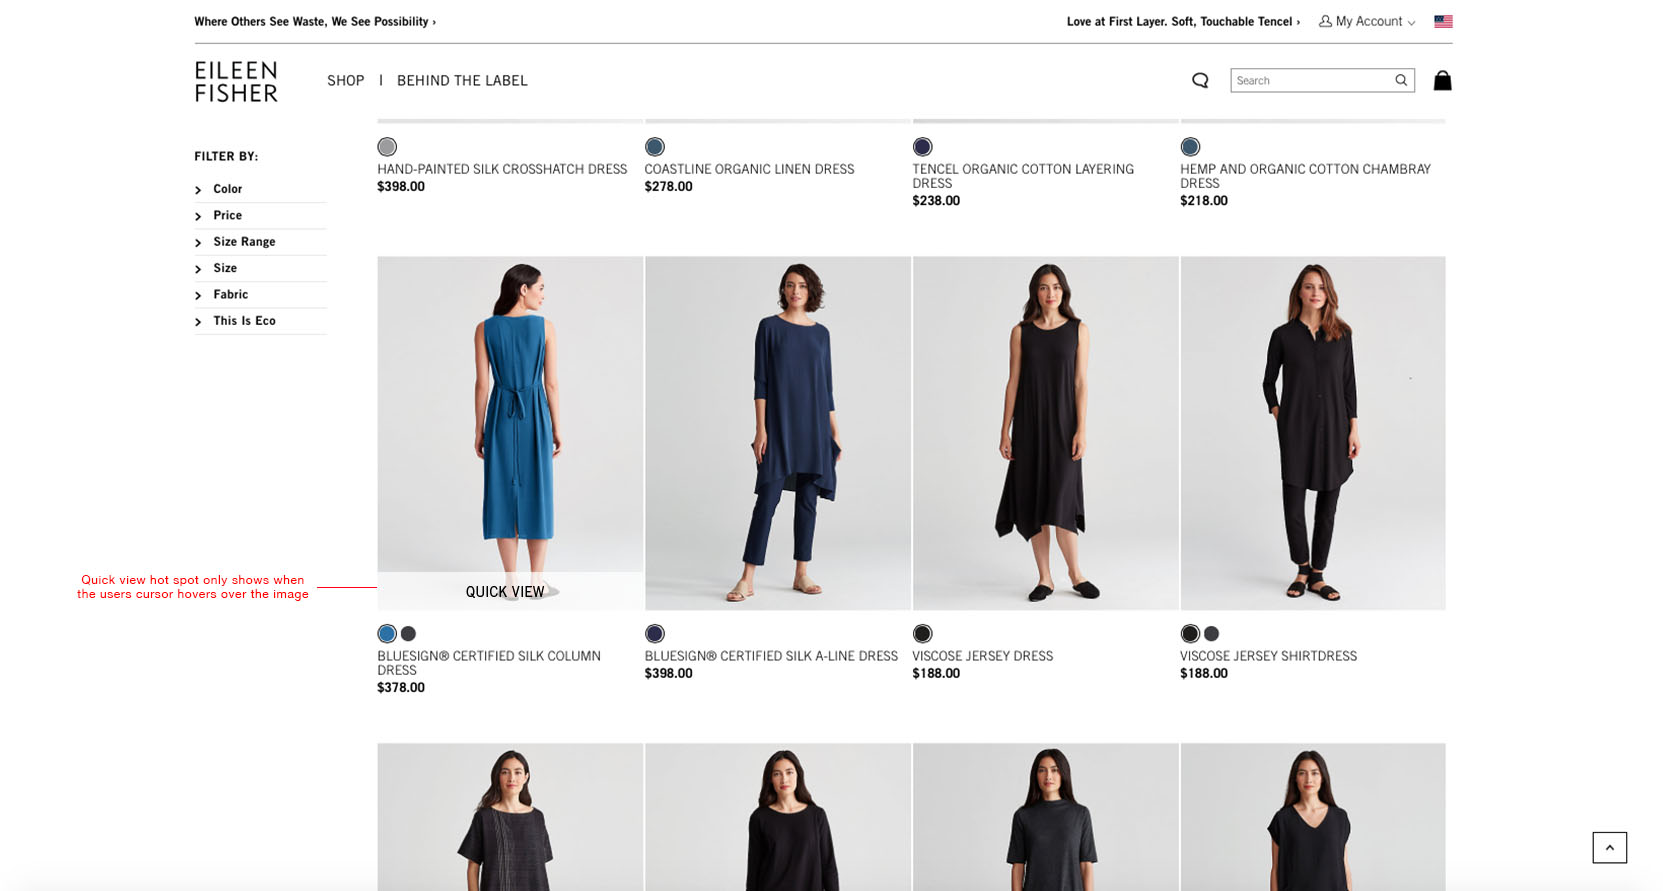Click the magnifier icon in search box
This screenshot has width=1663, height=891.
click(x=1401, y=81)
